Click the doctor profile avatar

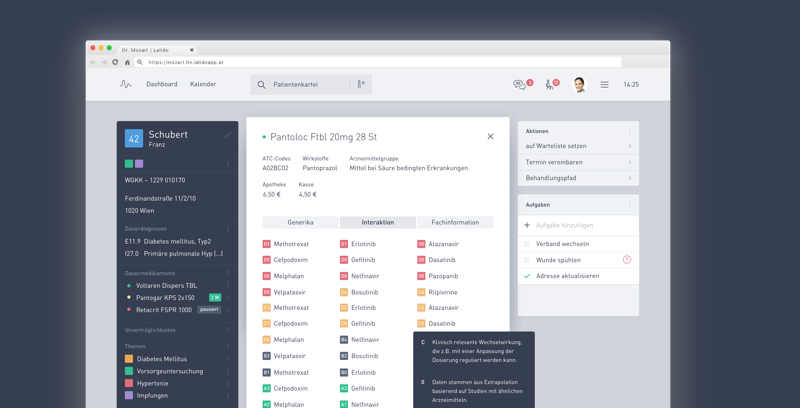(579, 85)
